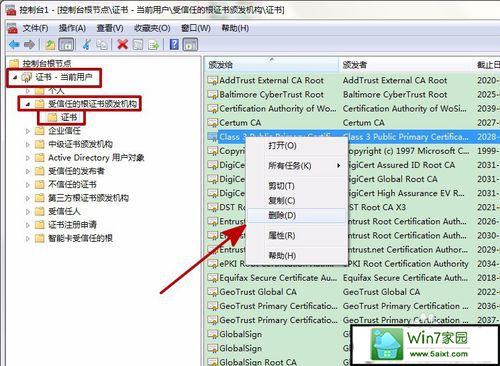Click the AddTrust External CA Root certificate icon

(212, 80)
